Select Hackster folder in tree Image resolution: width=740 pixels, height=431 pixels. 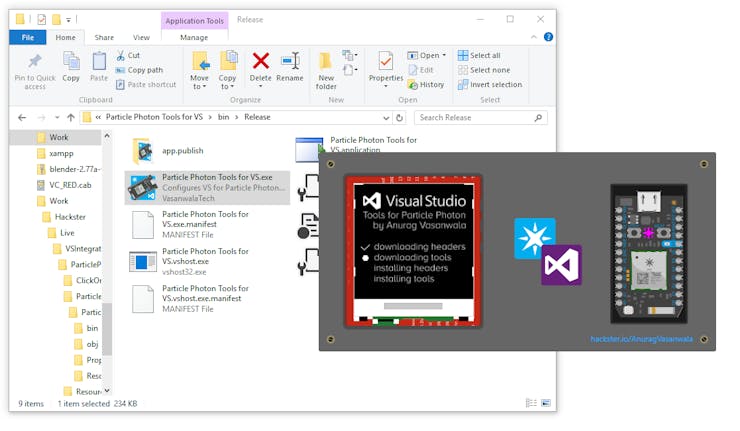coord(65,217)
